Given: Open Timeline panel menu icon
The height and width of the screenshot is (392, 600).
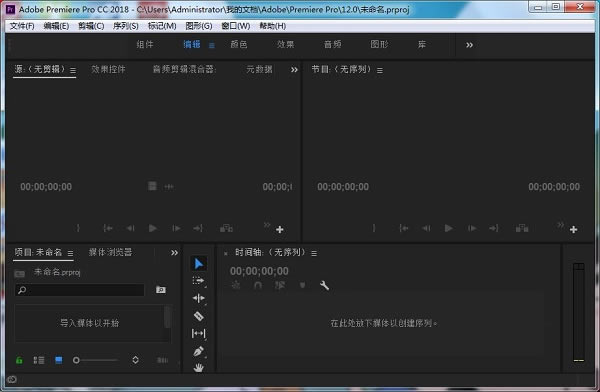Looking at the screenshot, I should point(314,253).
